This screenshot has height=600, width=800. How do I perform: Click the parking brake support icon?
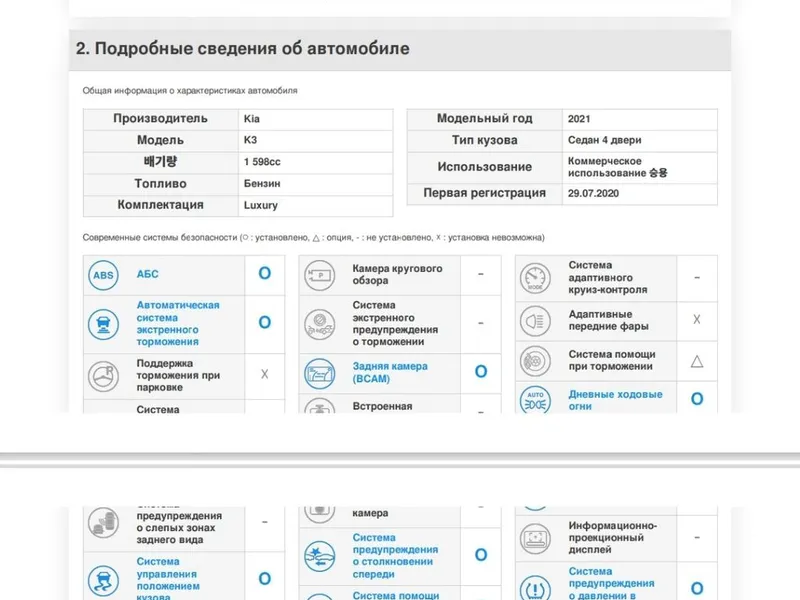(103, 376)
